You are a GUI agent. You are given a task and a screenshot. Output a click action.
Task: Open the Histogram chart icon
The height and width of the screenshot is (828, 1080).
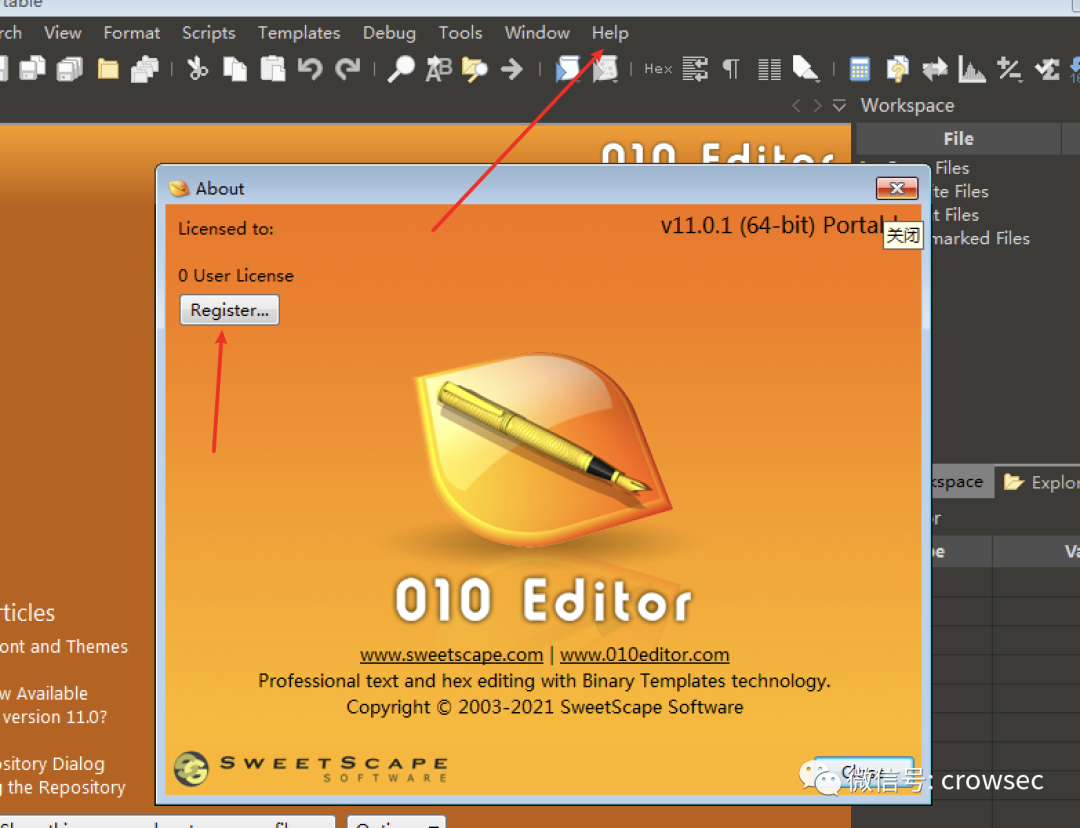click(x=972, y=69)
